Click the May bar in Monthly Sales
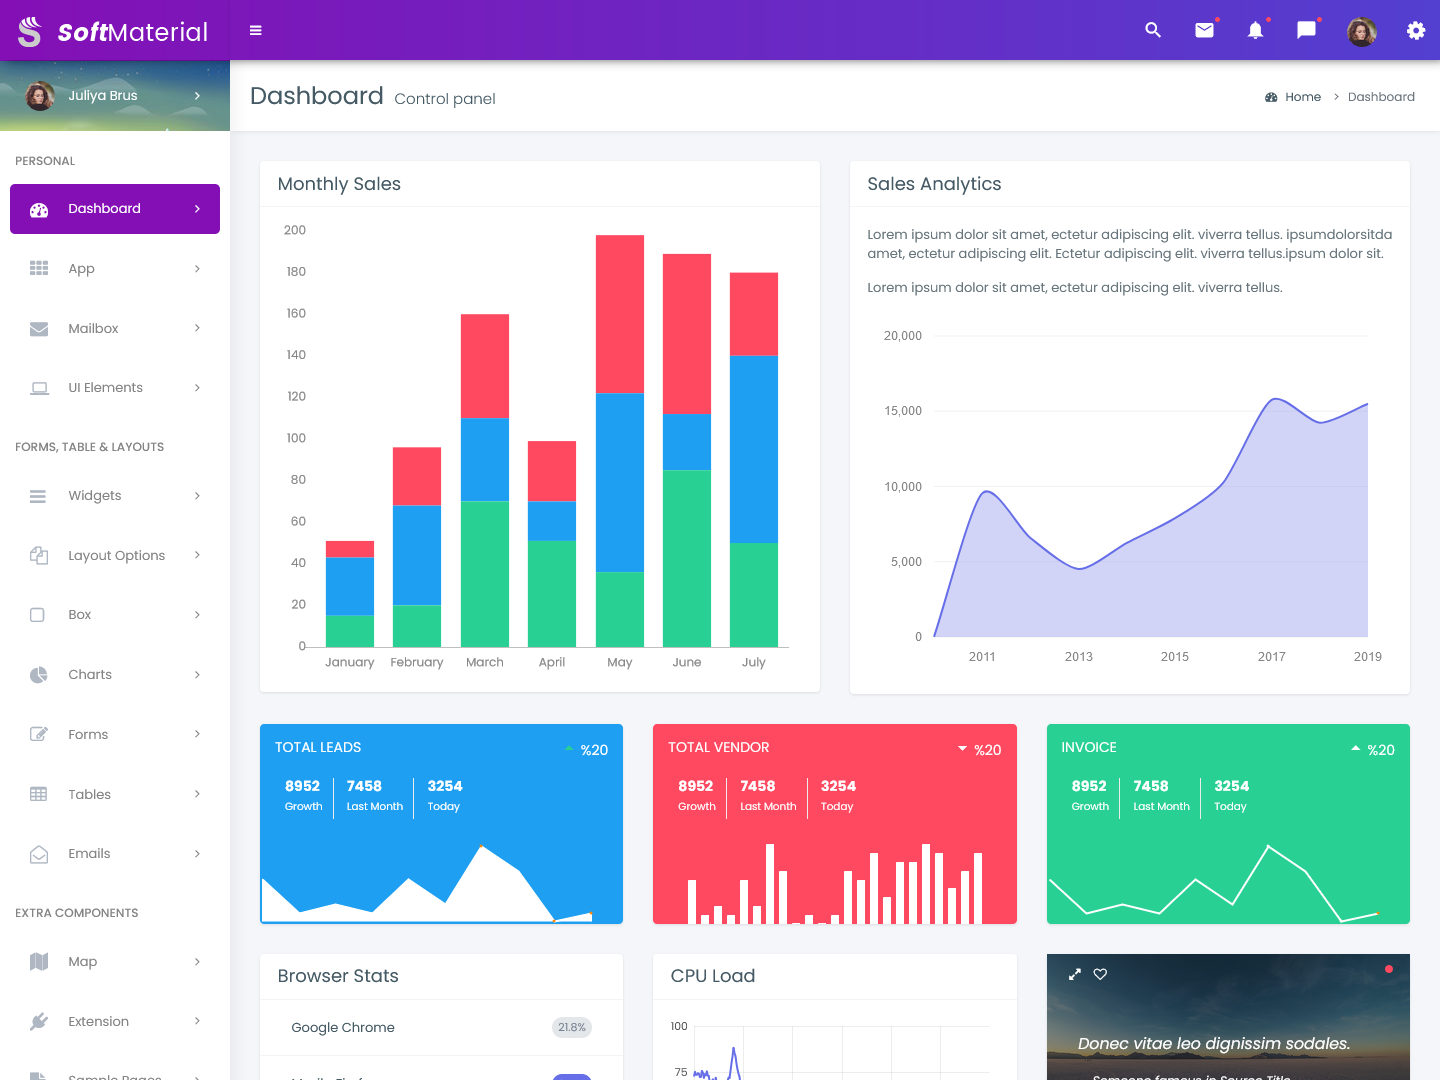The height and width of the screenshot is (1080, 1440). (x=620, y=441)
